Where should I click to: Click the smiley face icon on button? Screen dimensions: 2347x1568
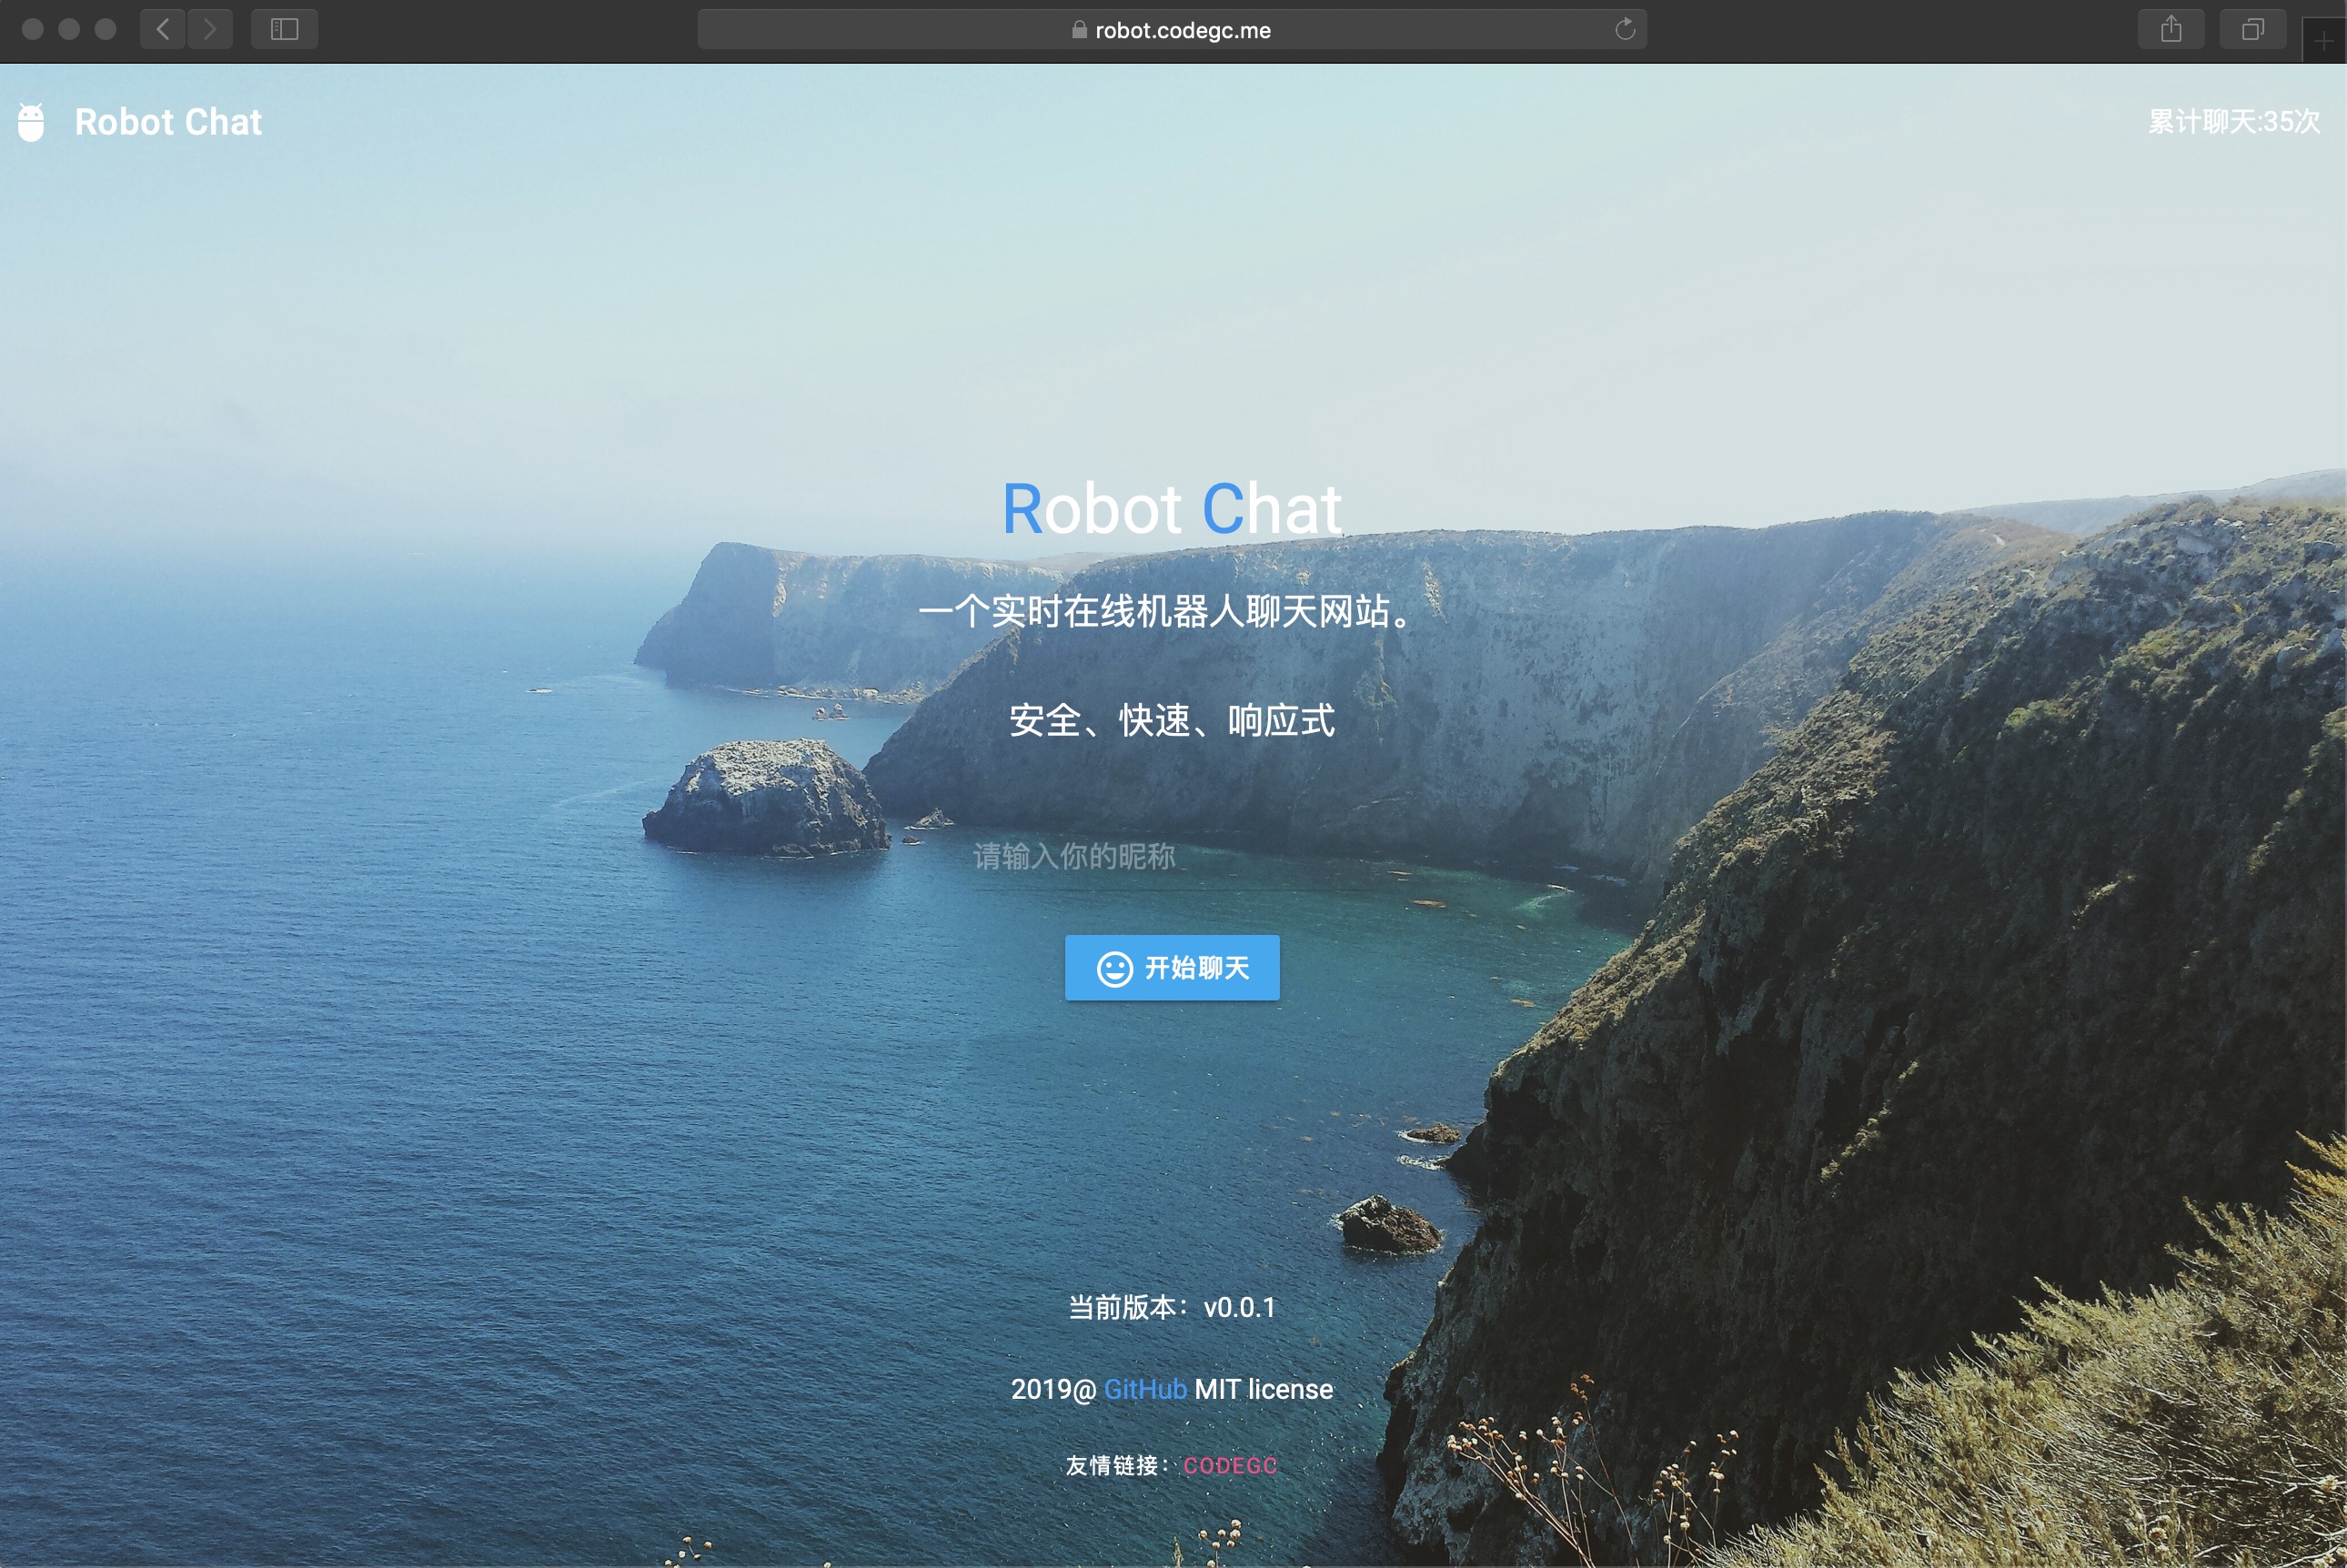pos(1114,968)
